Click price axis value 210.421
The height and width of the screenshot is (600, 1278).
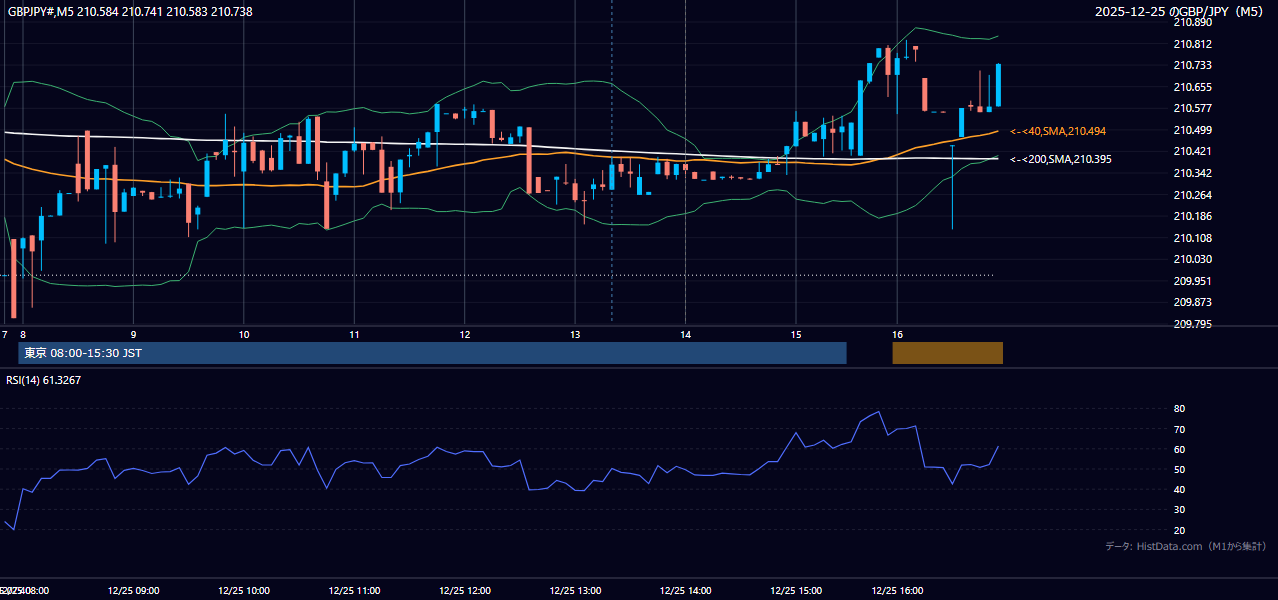[x=1191, y=152]
